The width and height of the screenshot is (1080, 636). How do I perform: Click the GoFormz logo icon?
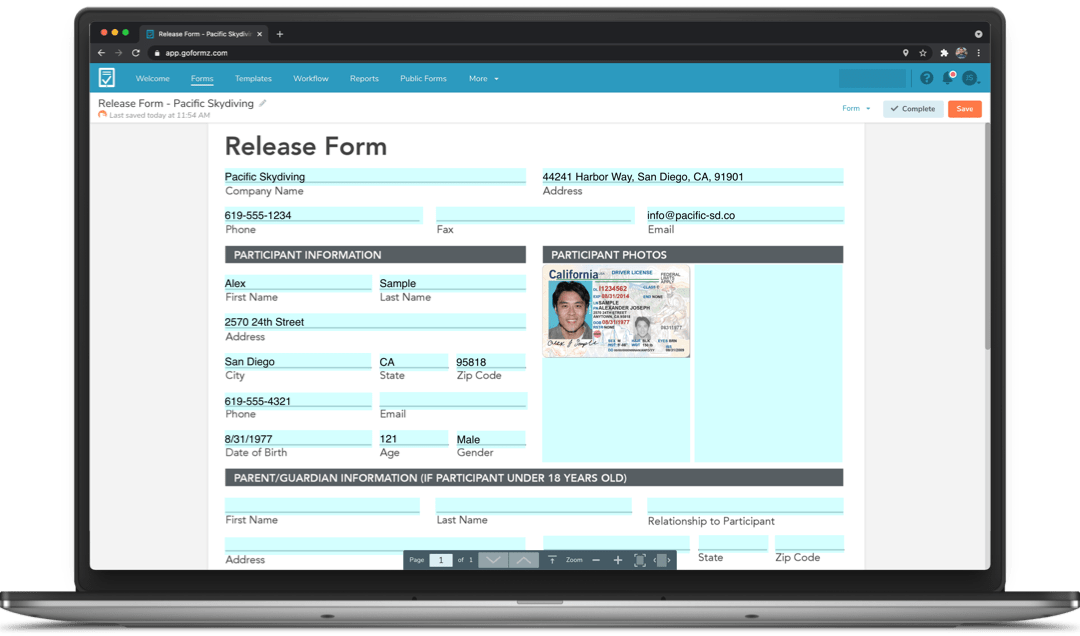(x=107, y=77)
